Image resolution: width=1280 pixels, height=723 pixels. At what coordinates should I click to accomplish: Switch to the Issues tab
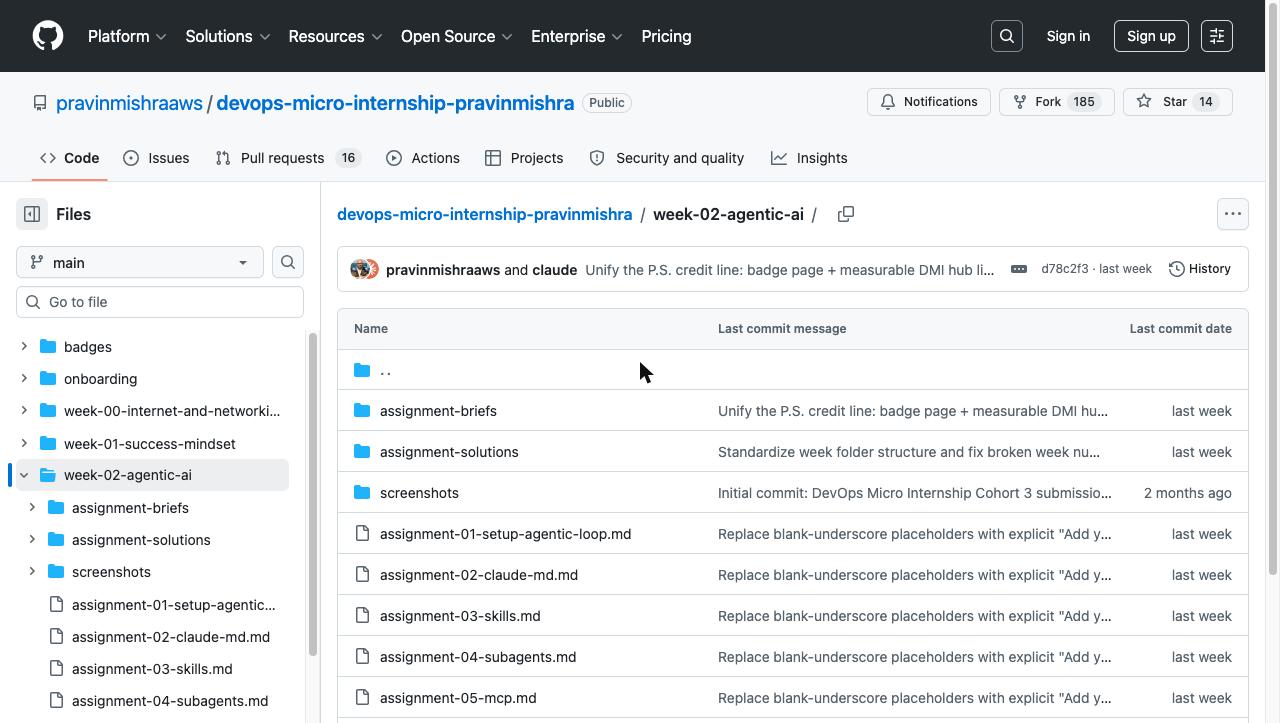pyautogui.click(x=156, y=158)
